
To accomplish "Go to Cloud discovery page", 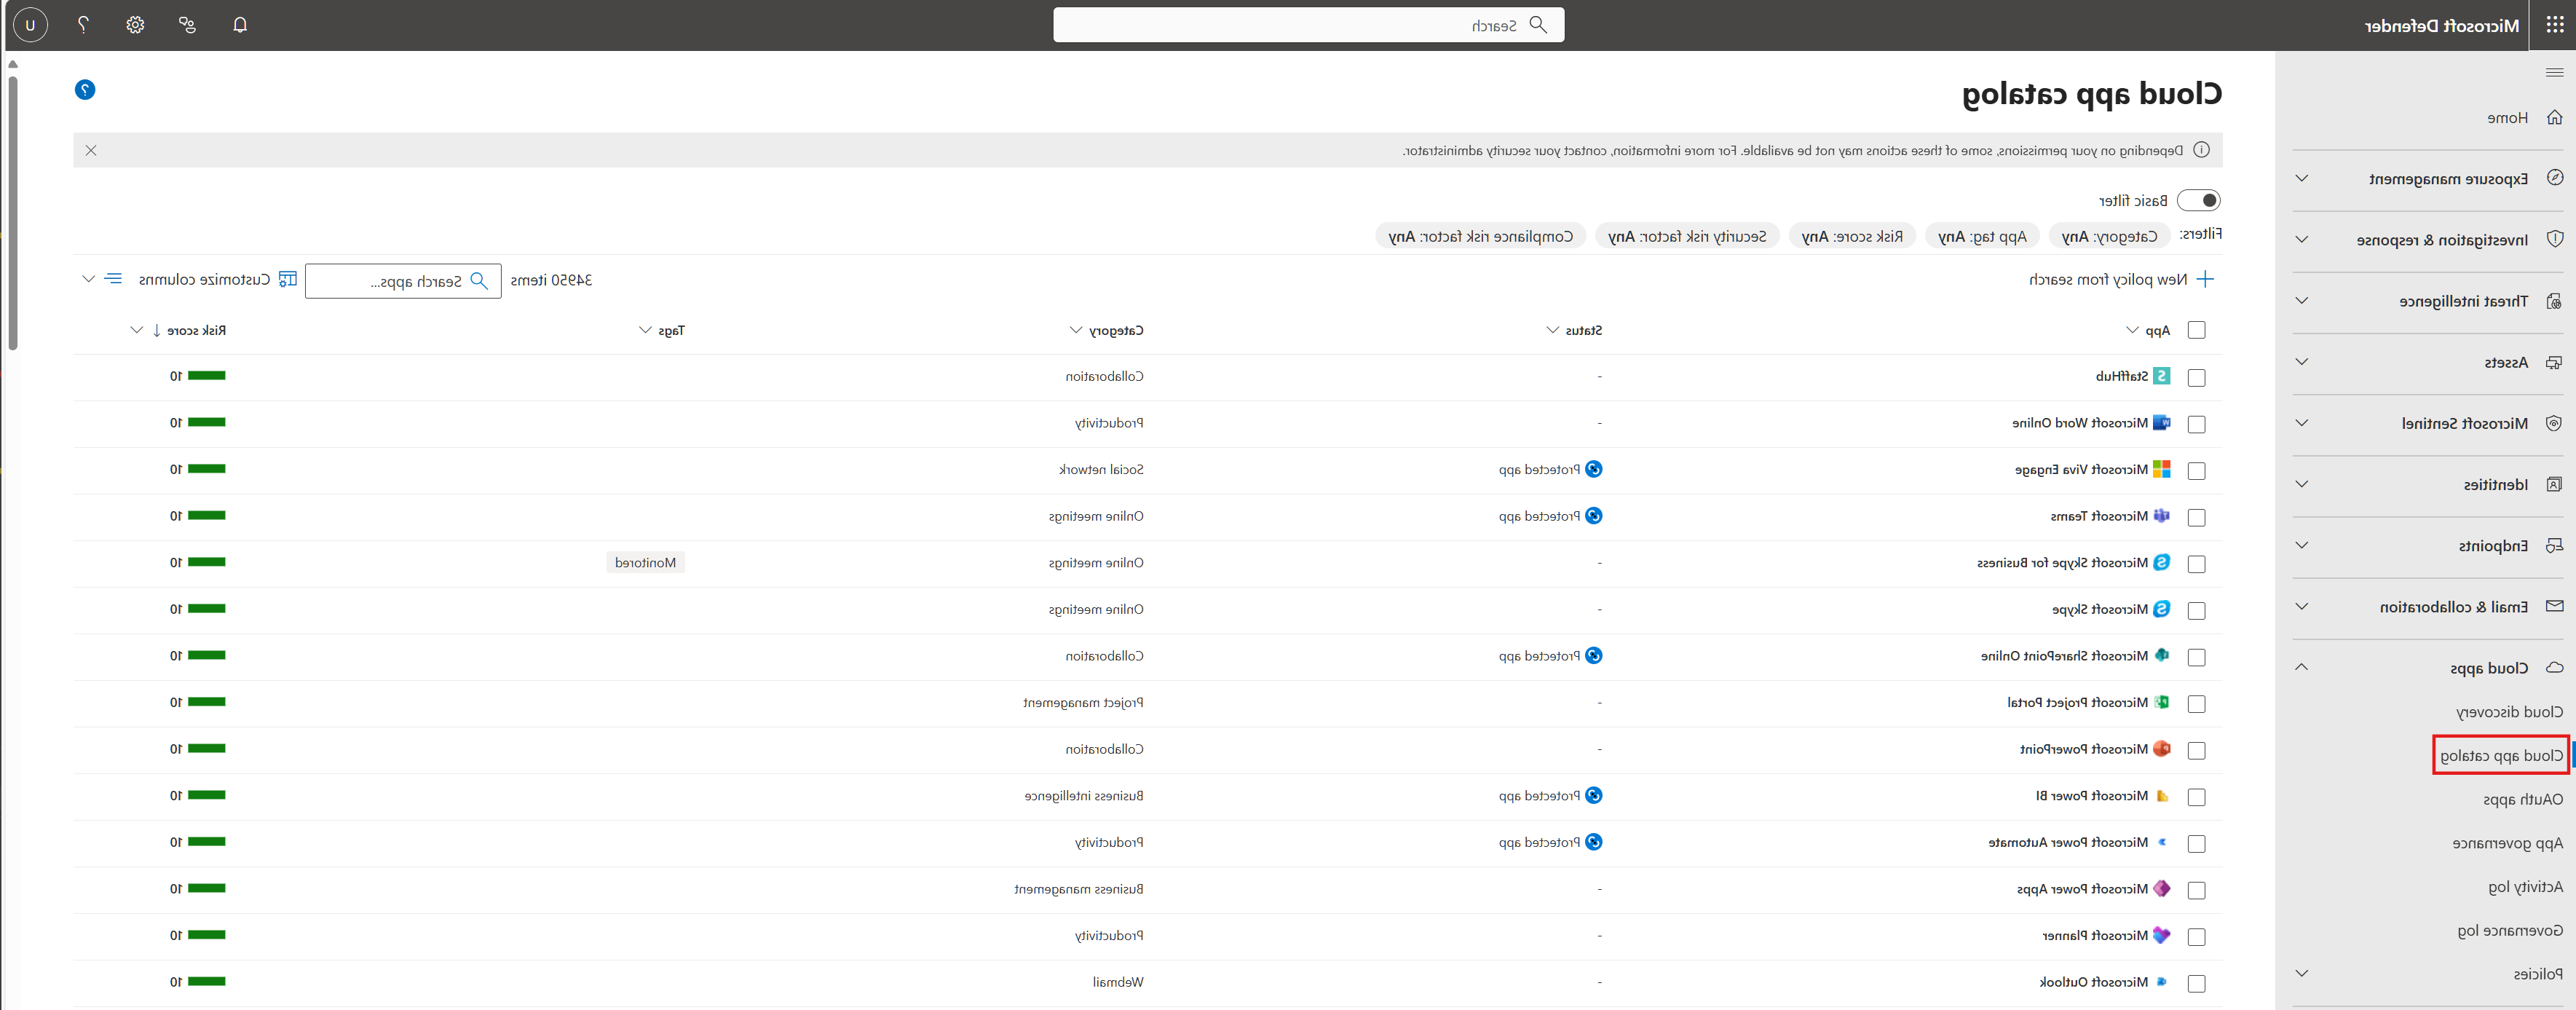I will (2508, 712).
